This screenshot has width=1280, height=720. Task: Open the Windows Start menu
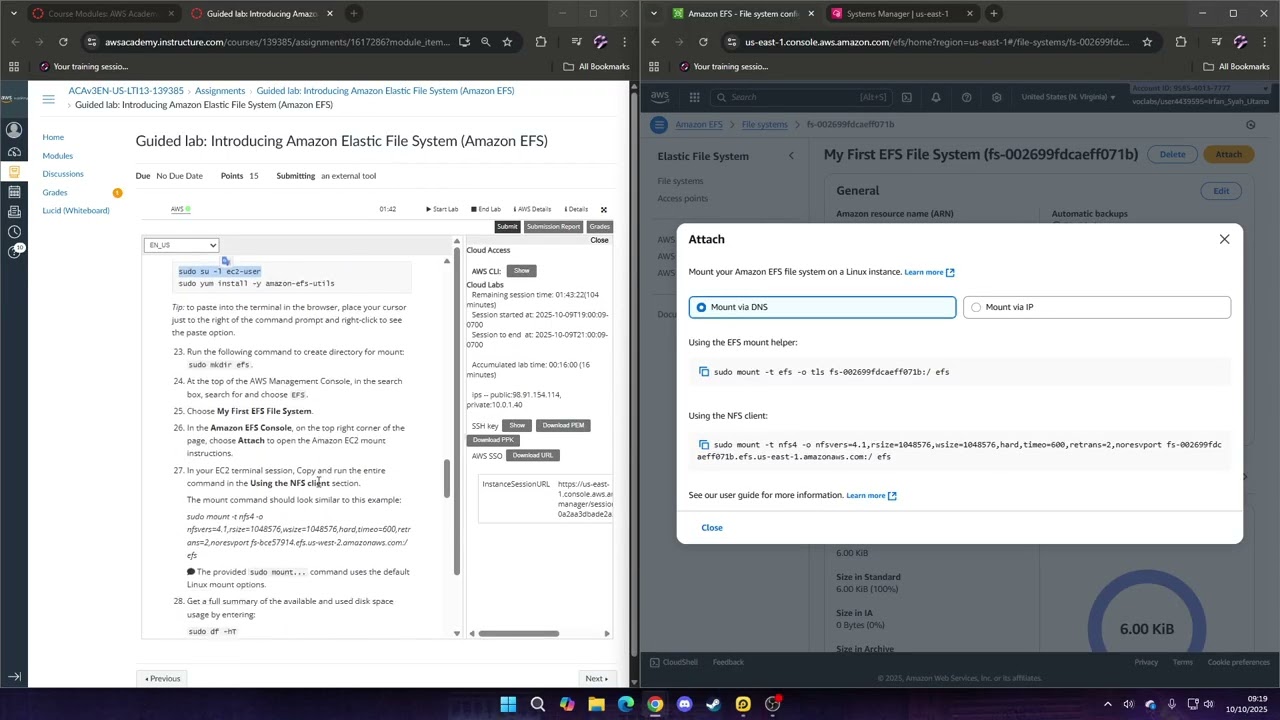pyautogui.click(x=508, y=704)
